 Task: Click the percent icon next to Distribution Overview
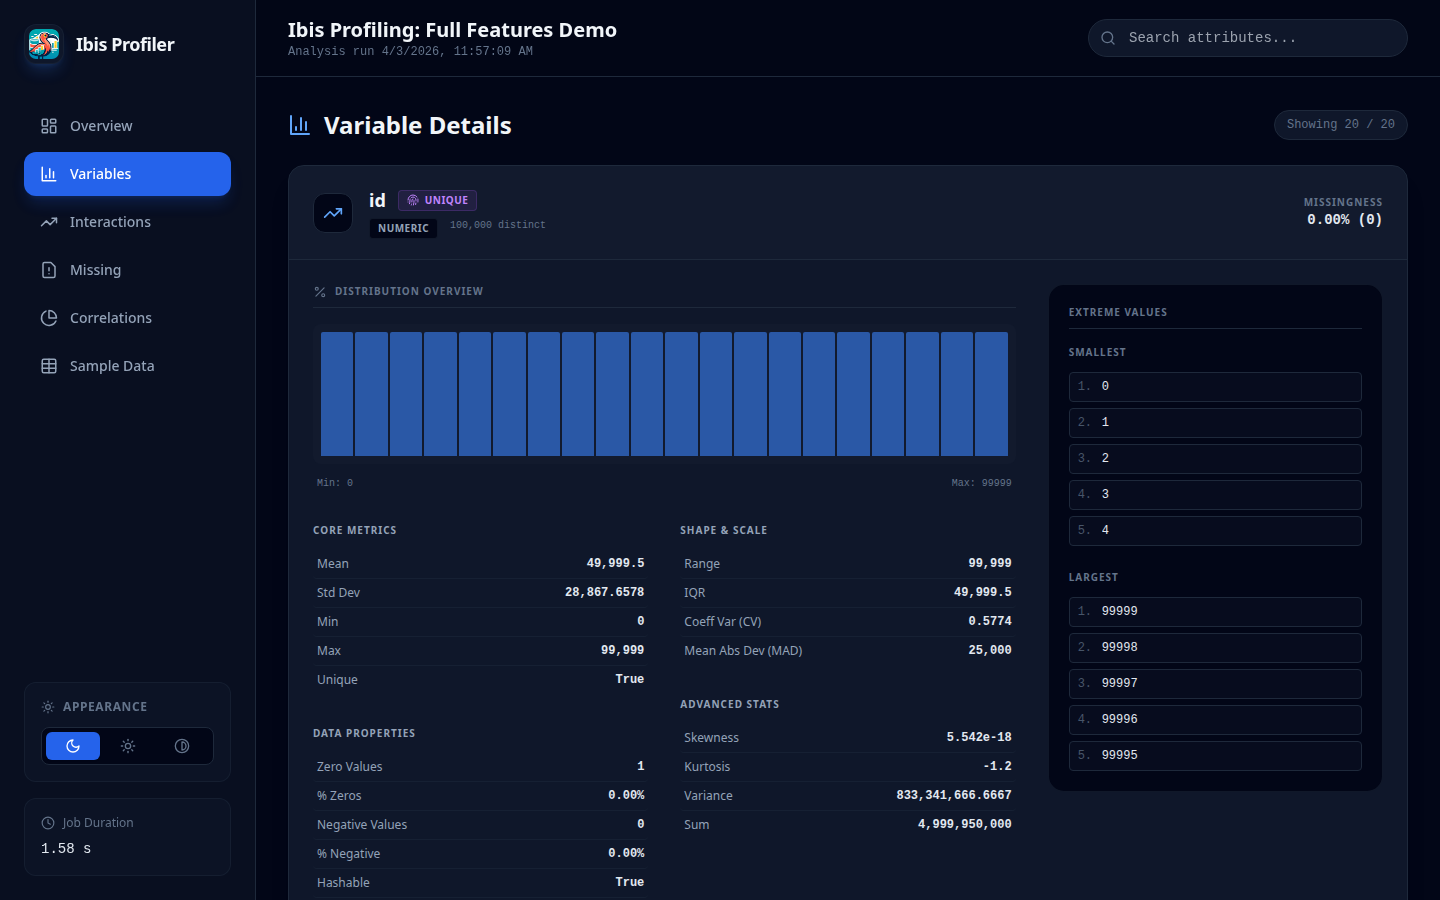click(319, 291)
